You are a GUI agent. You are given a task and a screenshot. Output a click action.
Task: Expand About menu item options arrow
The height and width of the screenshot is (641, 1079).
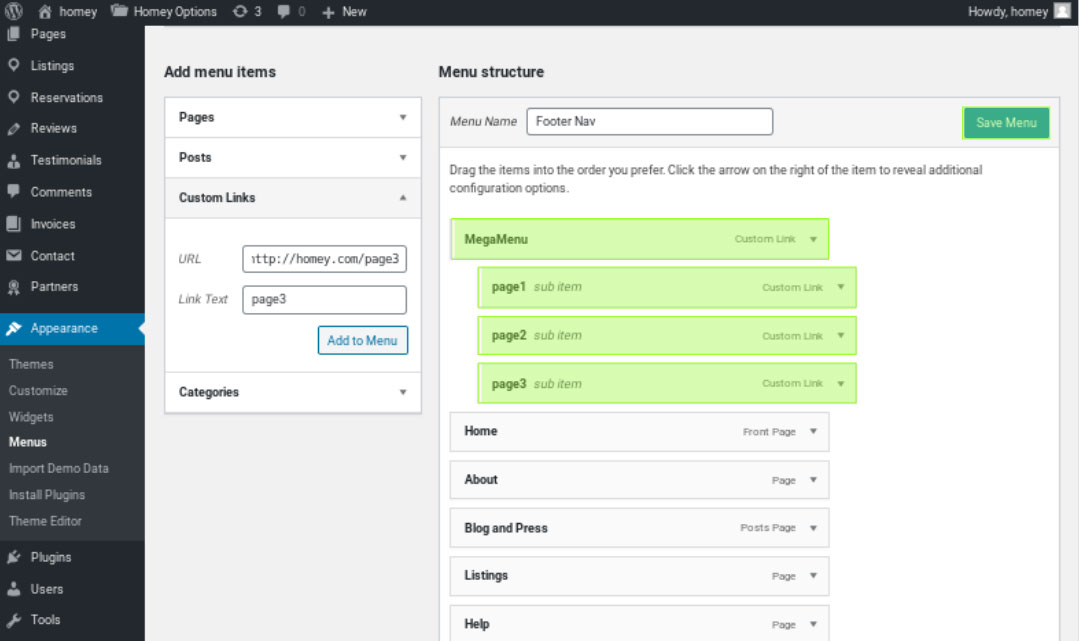[x=813, y=480]
